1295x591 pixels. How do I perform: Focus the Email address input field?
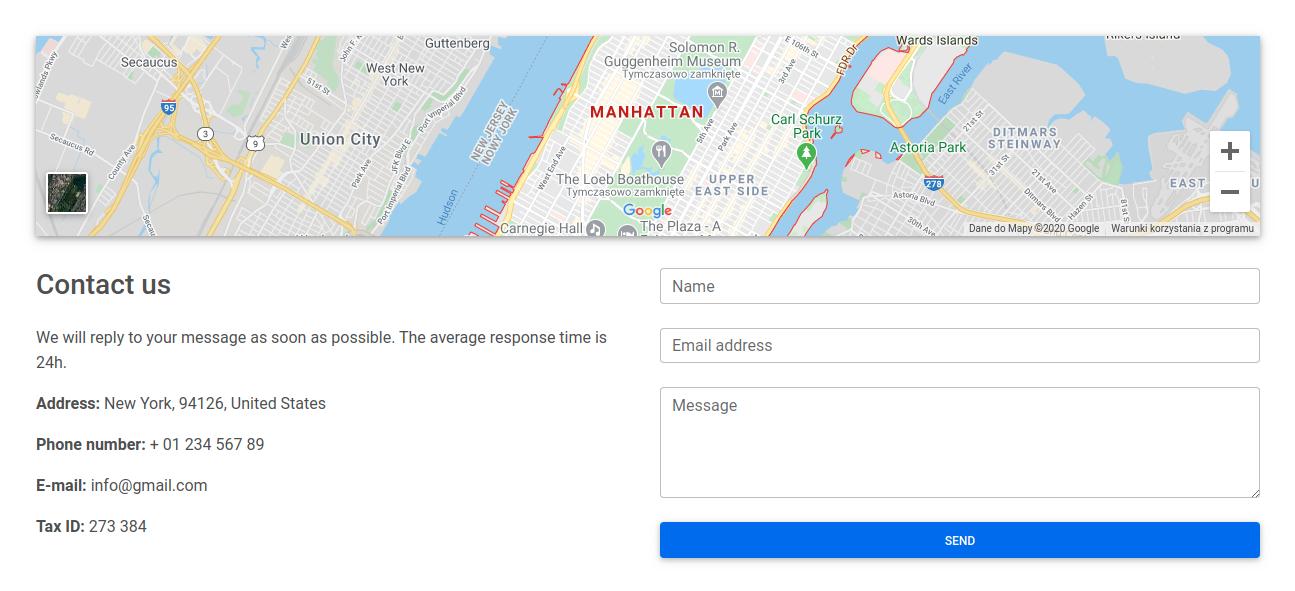tap(960, 345)
